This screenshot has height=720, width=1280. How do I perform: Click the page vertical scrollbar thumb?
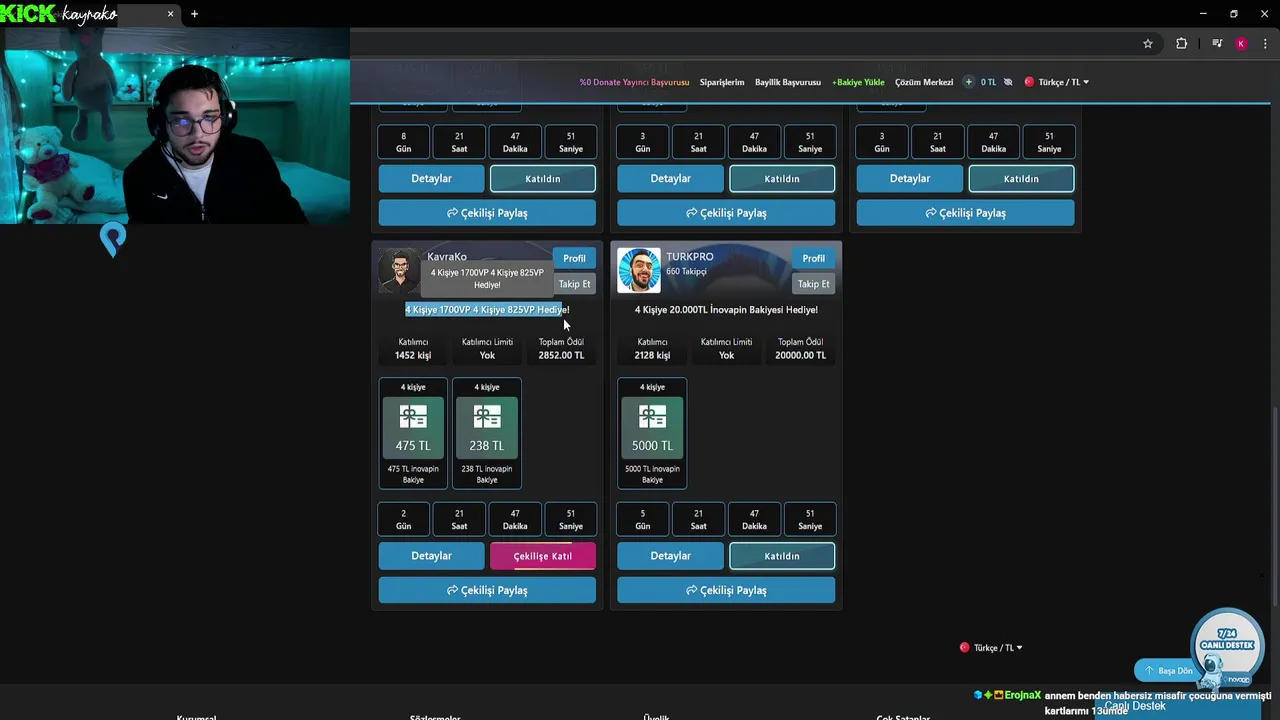(1275, 505)
